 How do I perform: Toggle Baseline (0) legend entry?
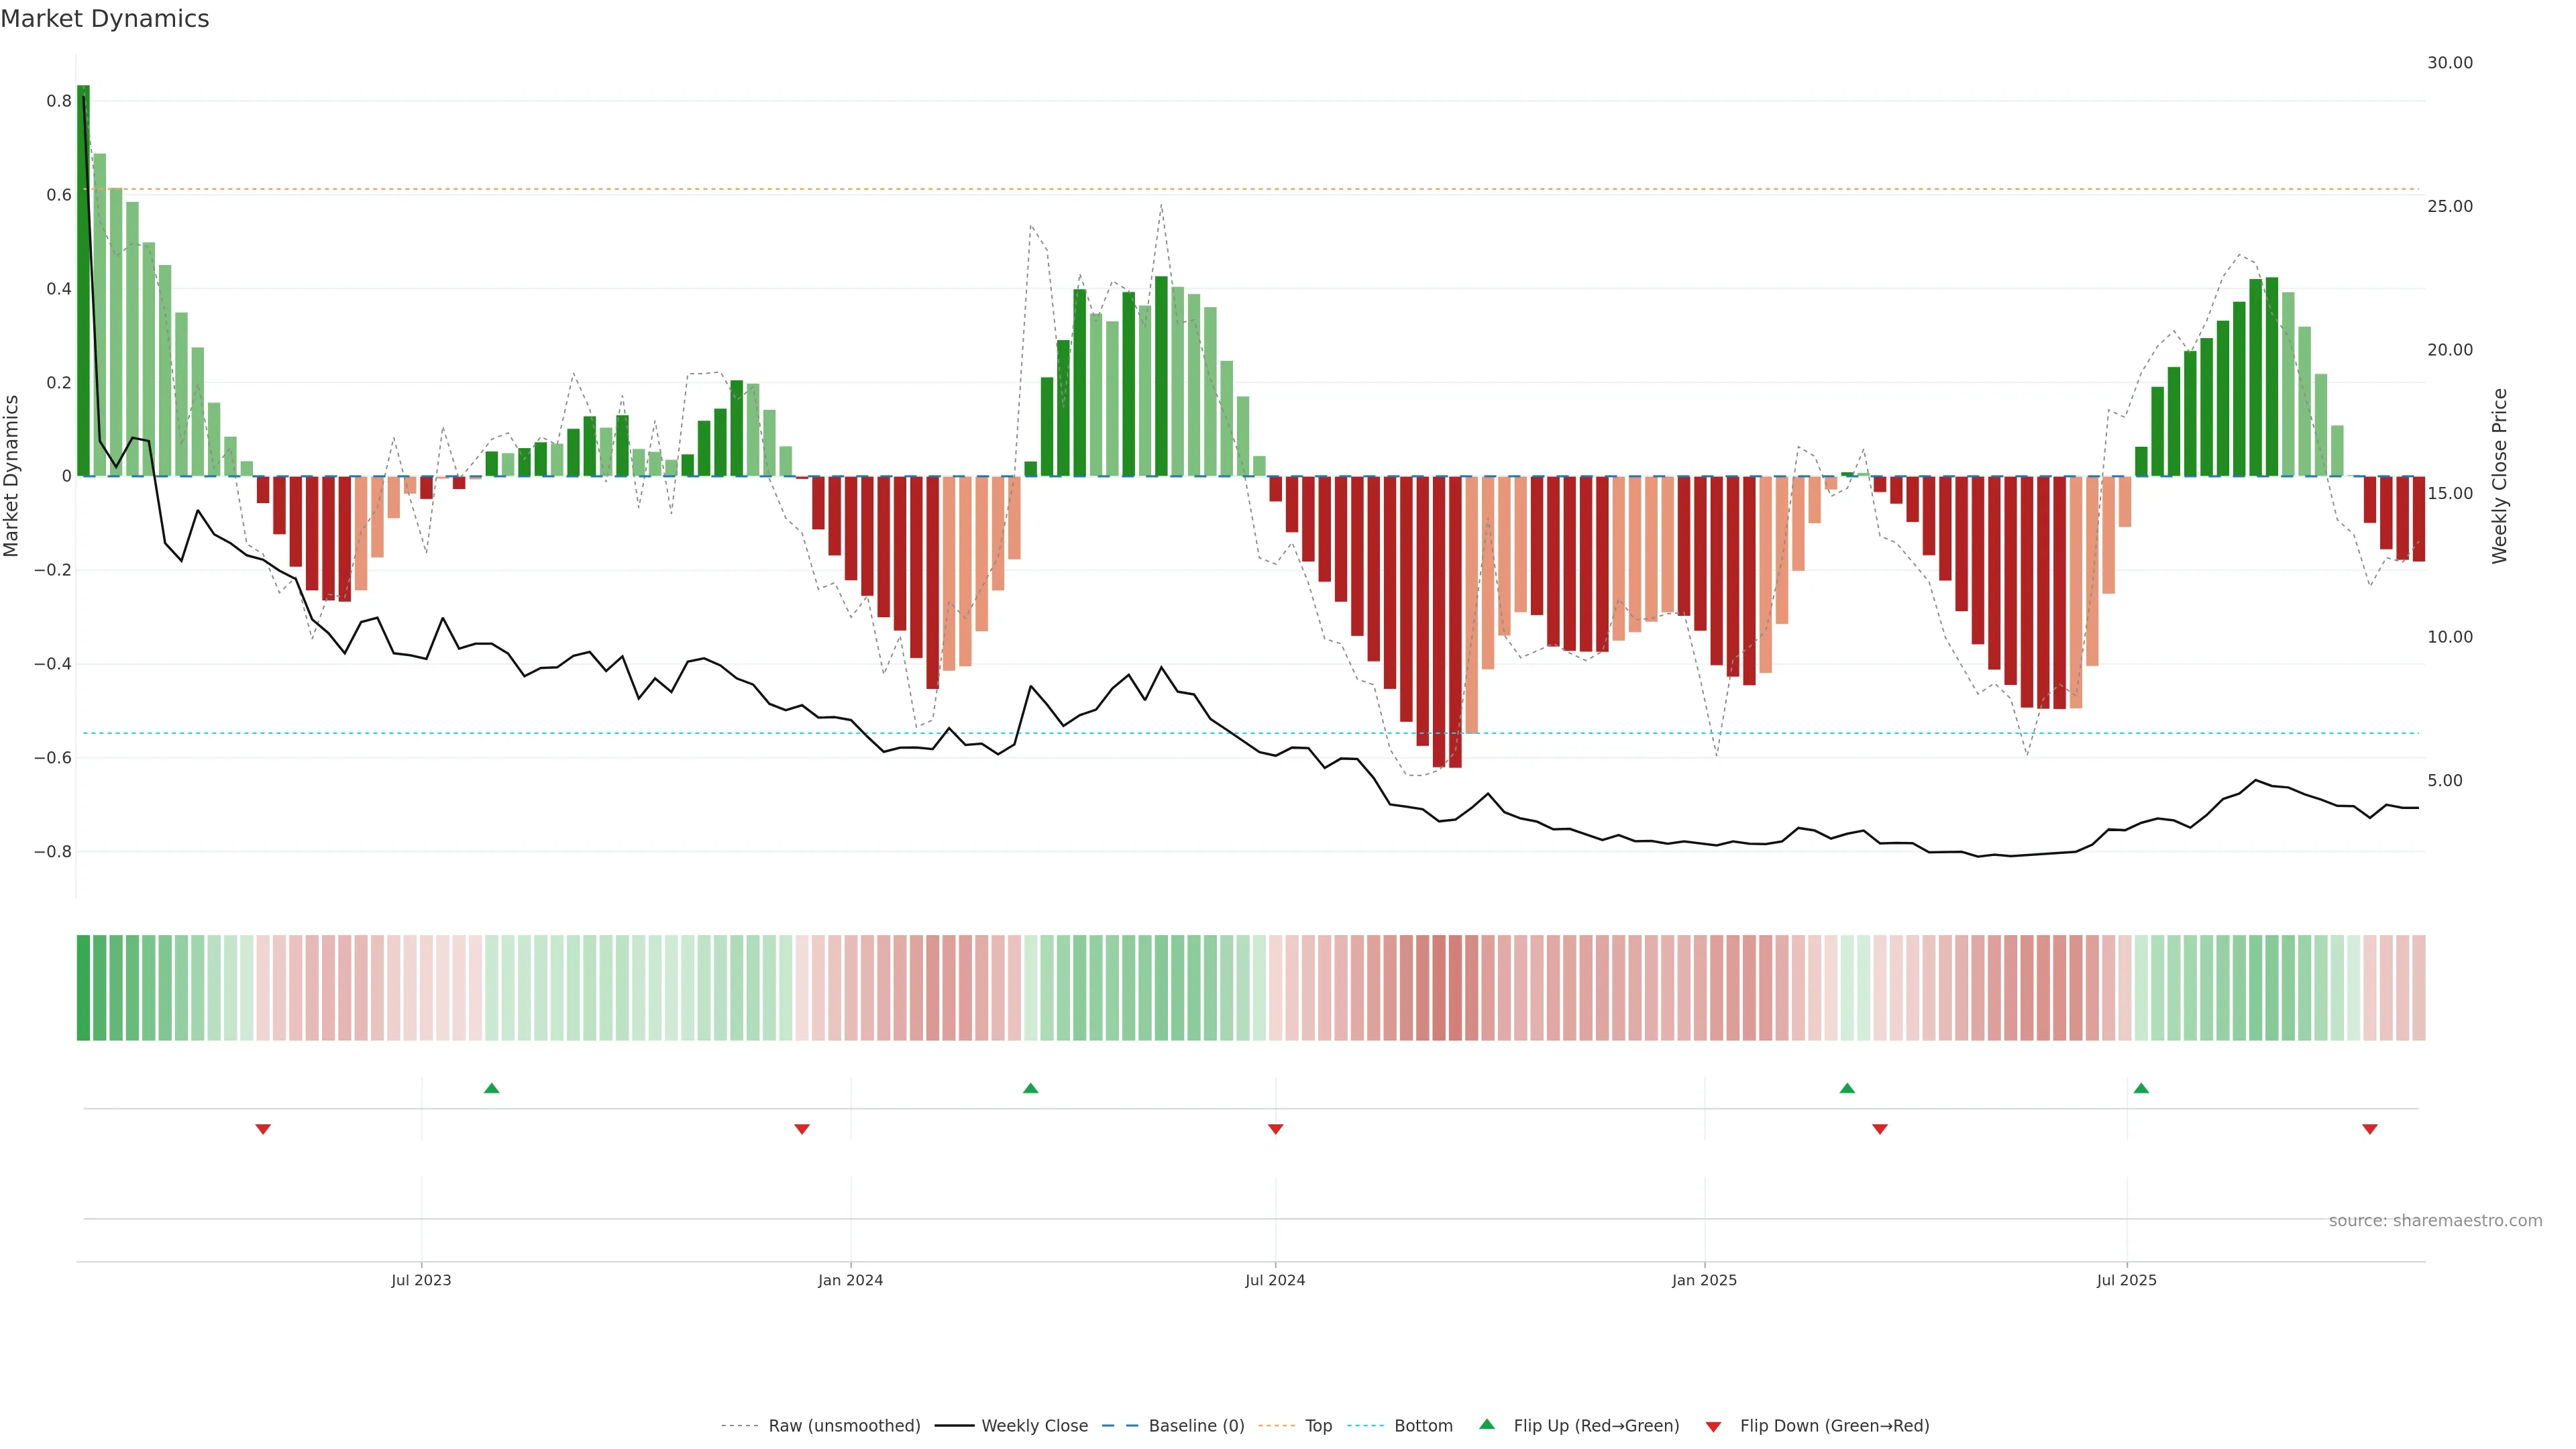click(1196, 1426)
